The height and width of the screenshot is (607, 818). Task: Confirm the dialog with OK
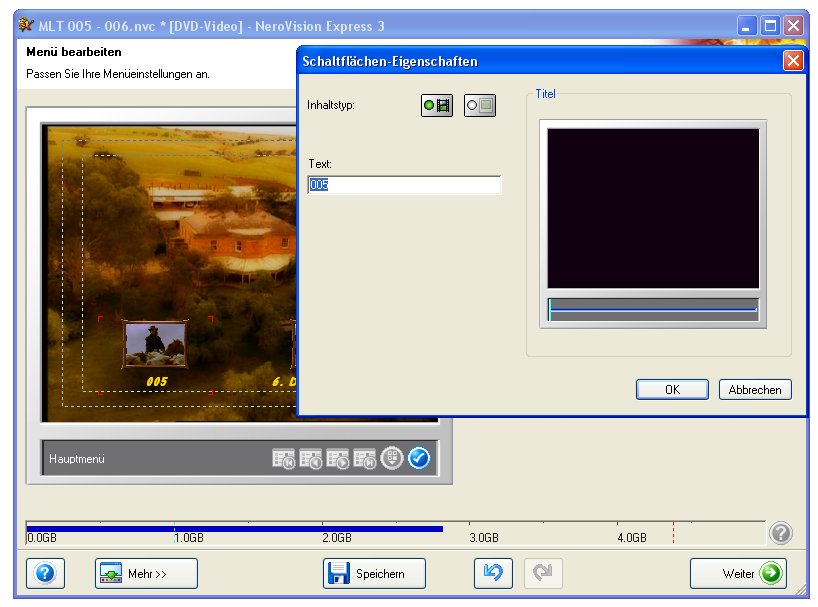click(672, 390)
